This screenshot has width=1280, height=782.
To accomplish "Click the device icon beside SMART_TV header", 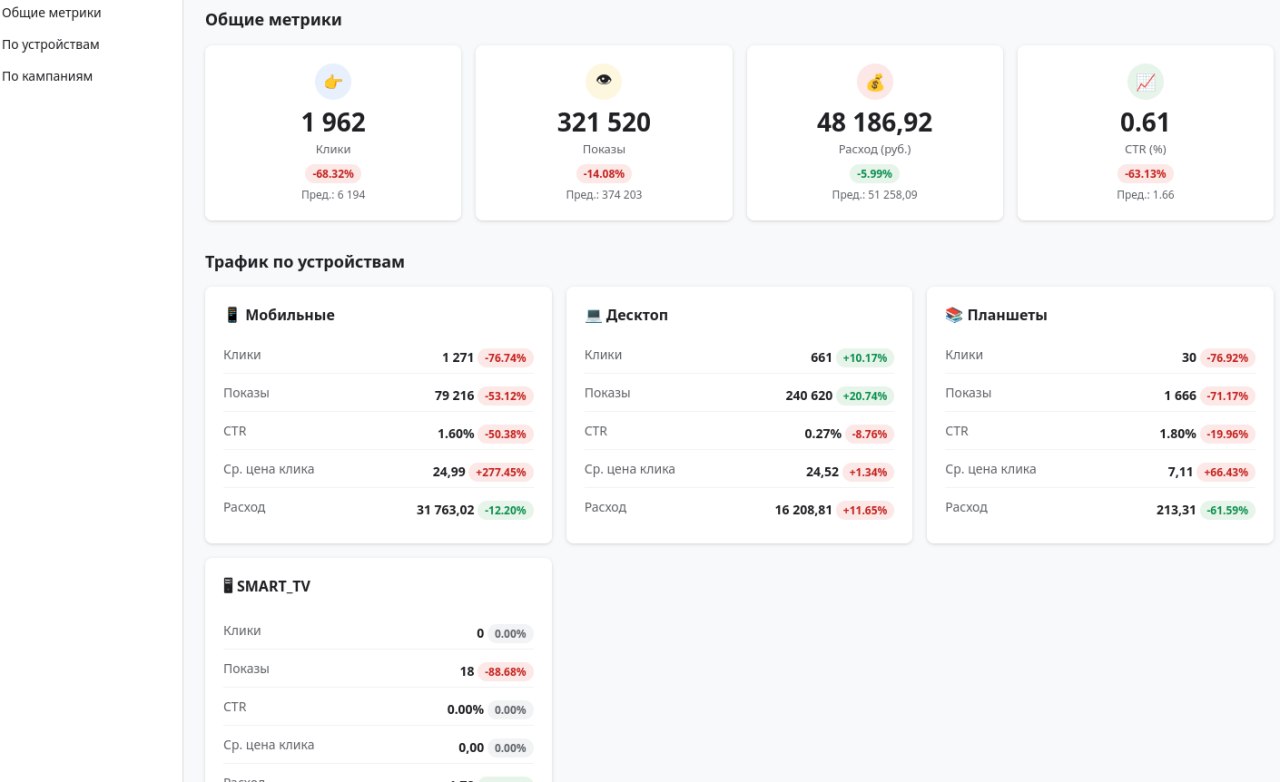I will pyautogui.click(x=229, y=585).
